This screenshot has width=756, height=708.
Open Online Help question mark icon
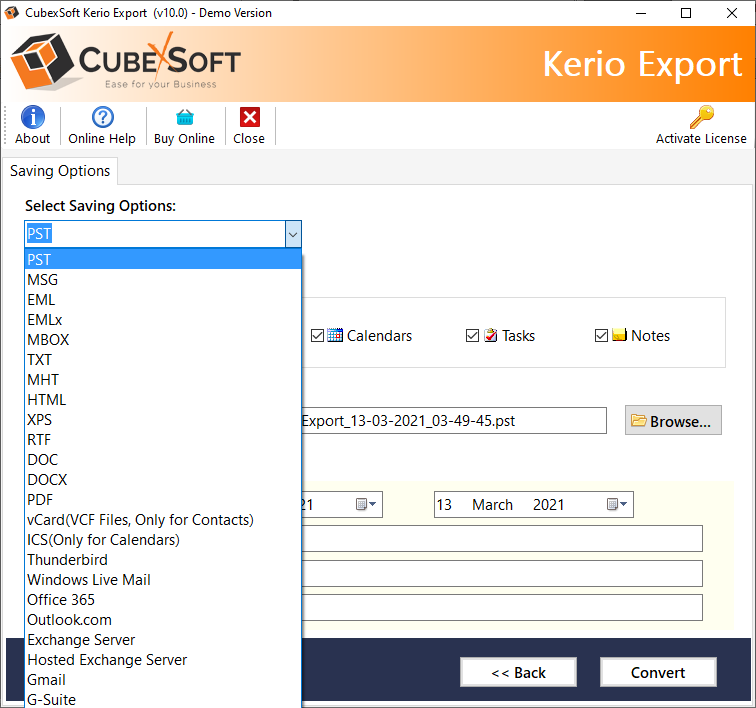coord(103,117)
